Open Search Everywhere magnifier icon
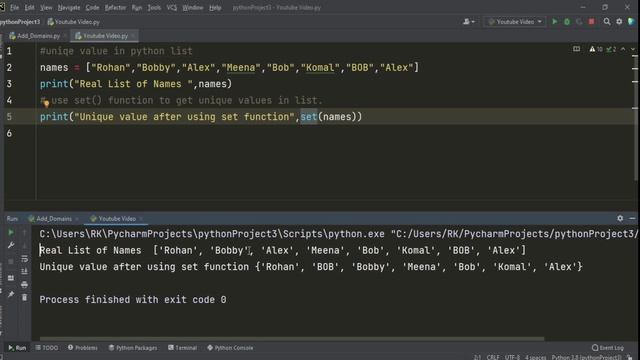This screenshot has height=360, width=640. tap(607, 22)
